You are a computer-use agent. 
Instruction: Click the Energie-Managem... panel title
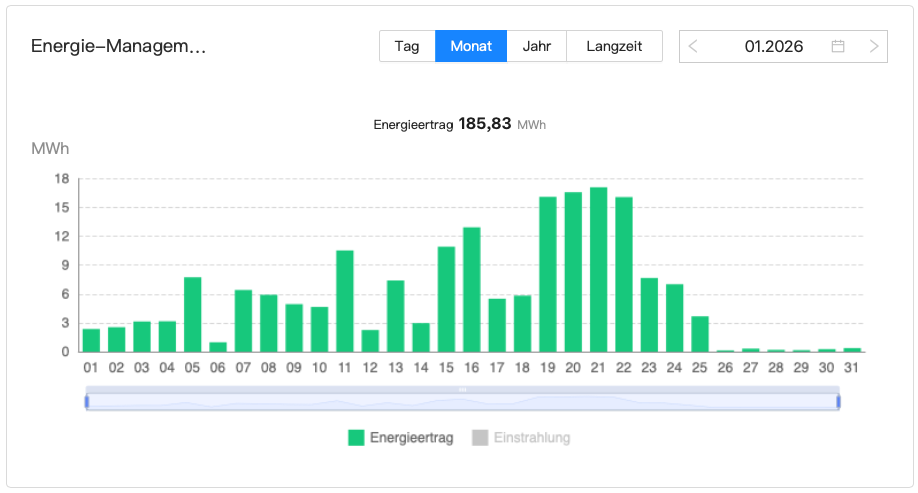pyautogui.click(x=119, y=46)
